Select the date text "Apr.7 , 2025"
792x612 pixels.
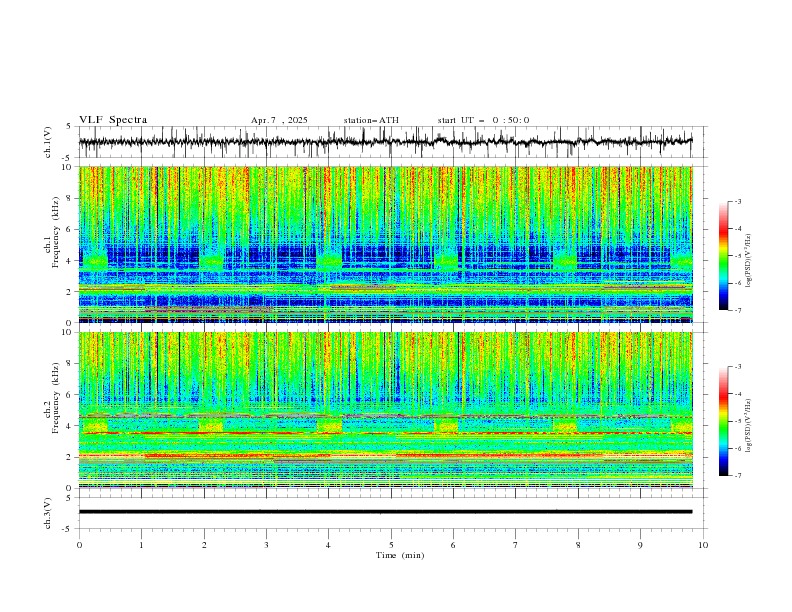pyautogui.click(x=279, y=120)
